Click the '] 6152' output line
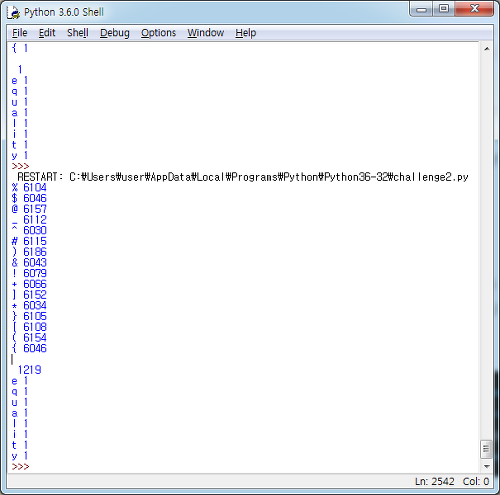The width and height of the screenshot is (500, 495). [x=29, y=295]
